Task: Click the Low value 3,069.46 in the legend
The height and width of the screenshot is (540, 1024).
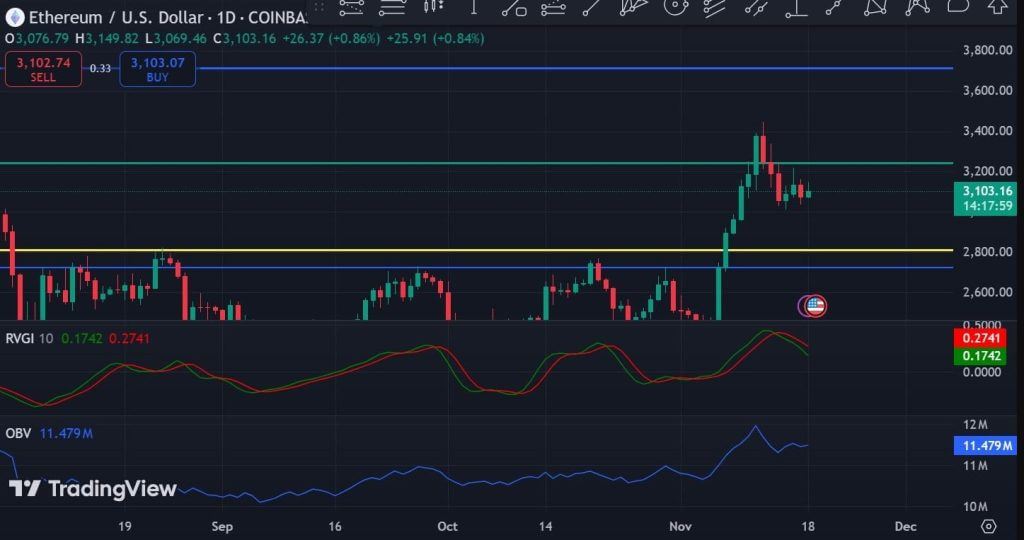Action: coord(180,39)
